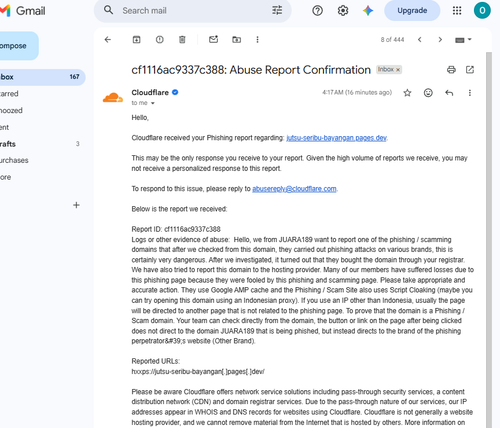Click abusereply@cloudflare.com email link
This screenshot has width=500, height=428.
(x=294, y=189)
